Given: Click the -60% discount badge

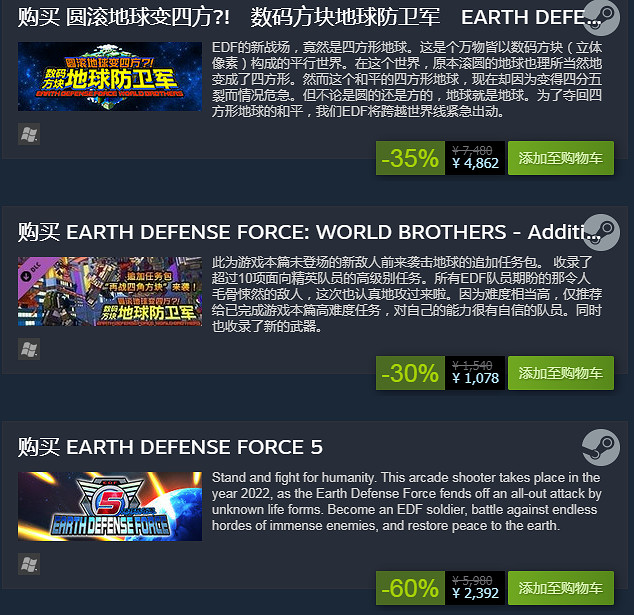Looking at the screenshot, I should coord(410,588).
